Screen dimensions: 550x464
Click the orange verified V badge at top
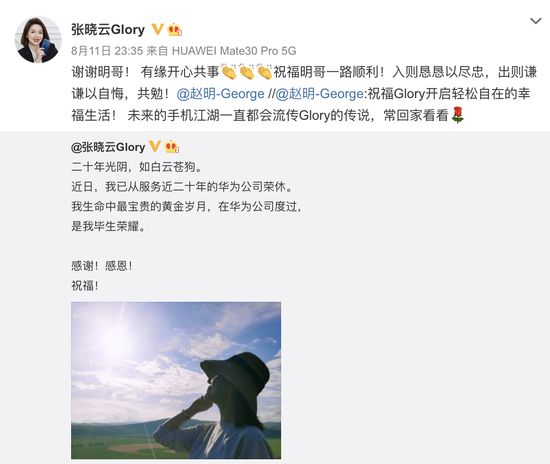pyautogui.click(x=157, y=29)
